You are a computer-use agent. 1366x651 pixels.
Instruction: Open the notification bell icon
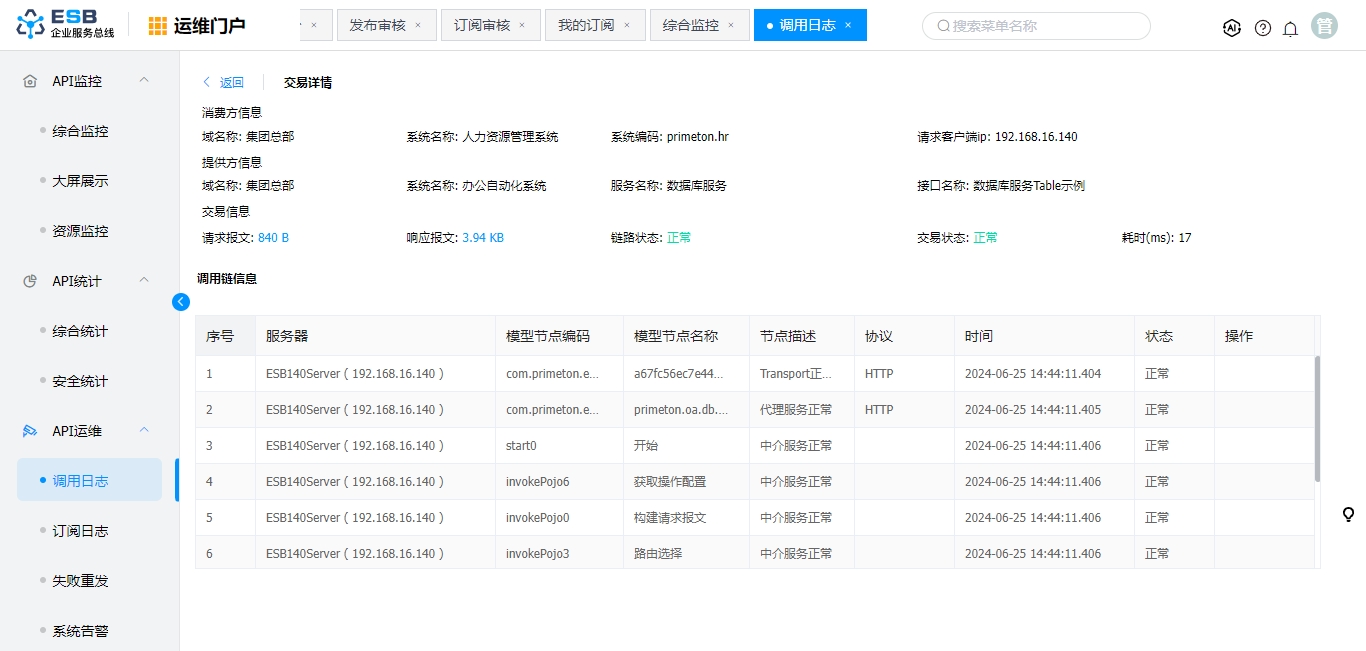(x=1290, y=28)
